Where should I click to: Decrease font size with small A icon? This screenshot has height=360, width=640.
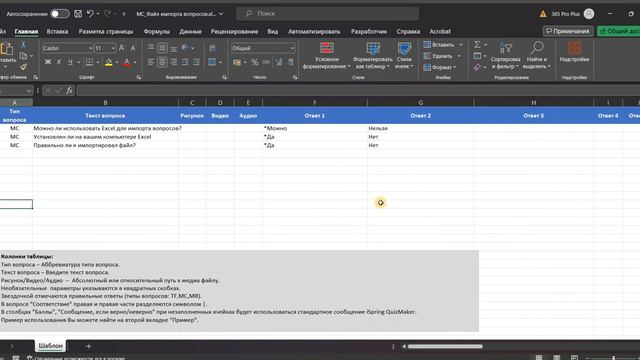tap(133, 48)
